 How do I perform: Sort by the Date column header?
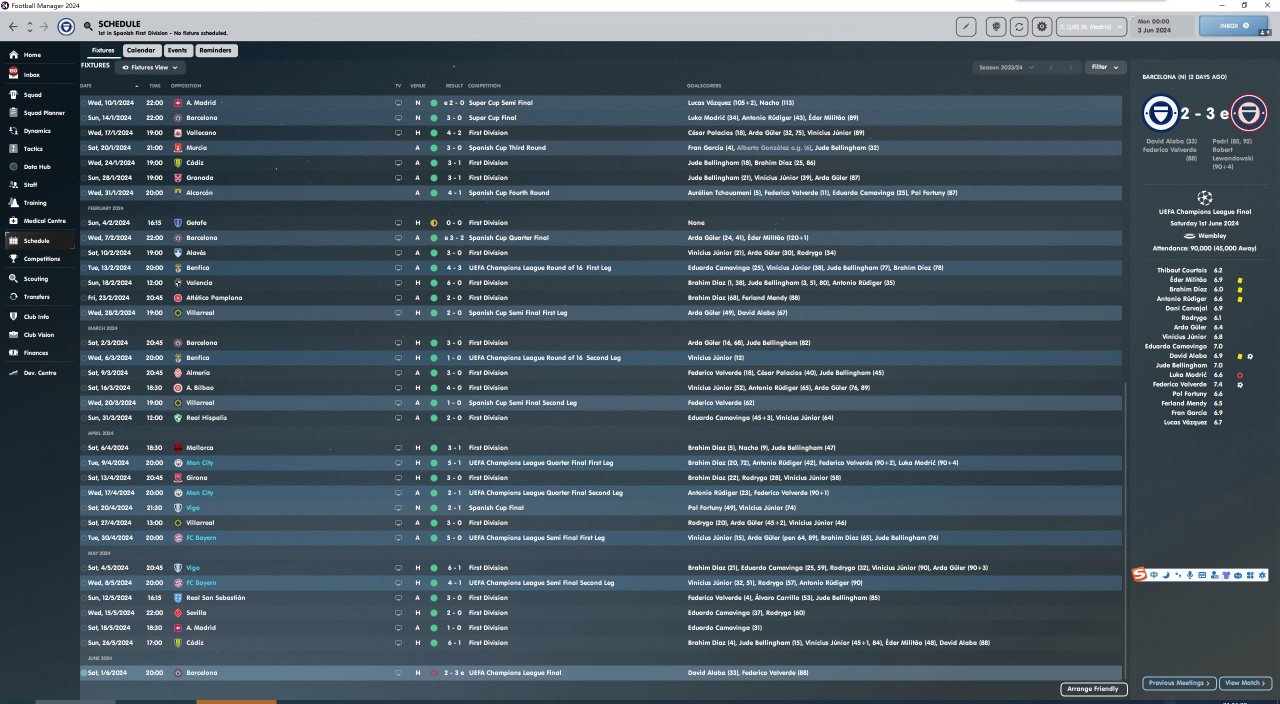tap(86, 86)
